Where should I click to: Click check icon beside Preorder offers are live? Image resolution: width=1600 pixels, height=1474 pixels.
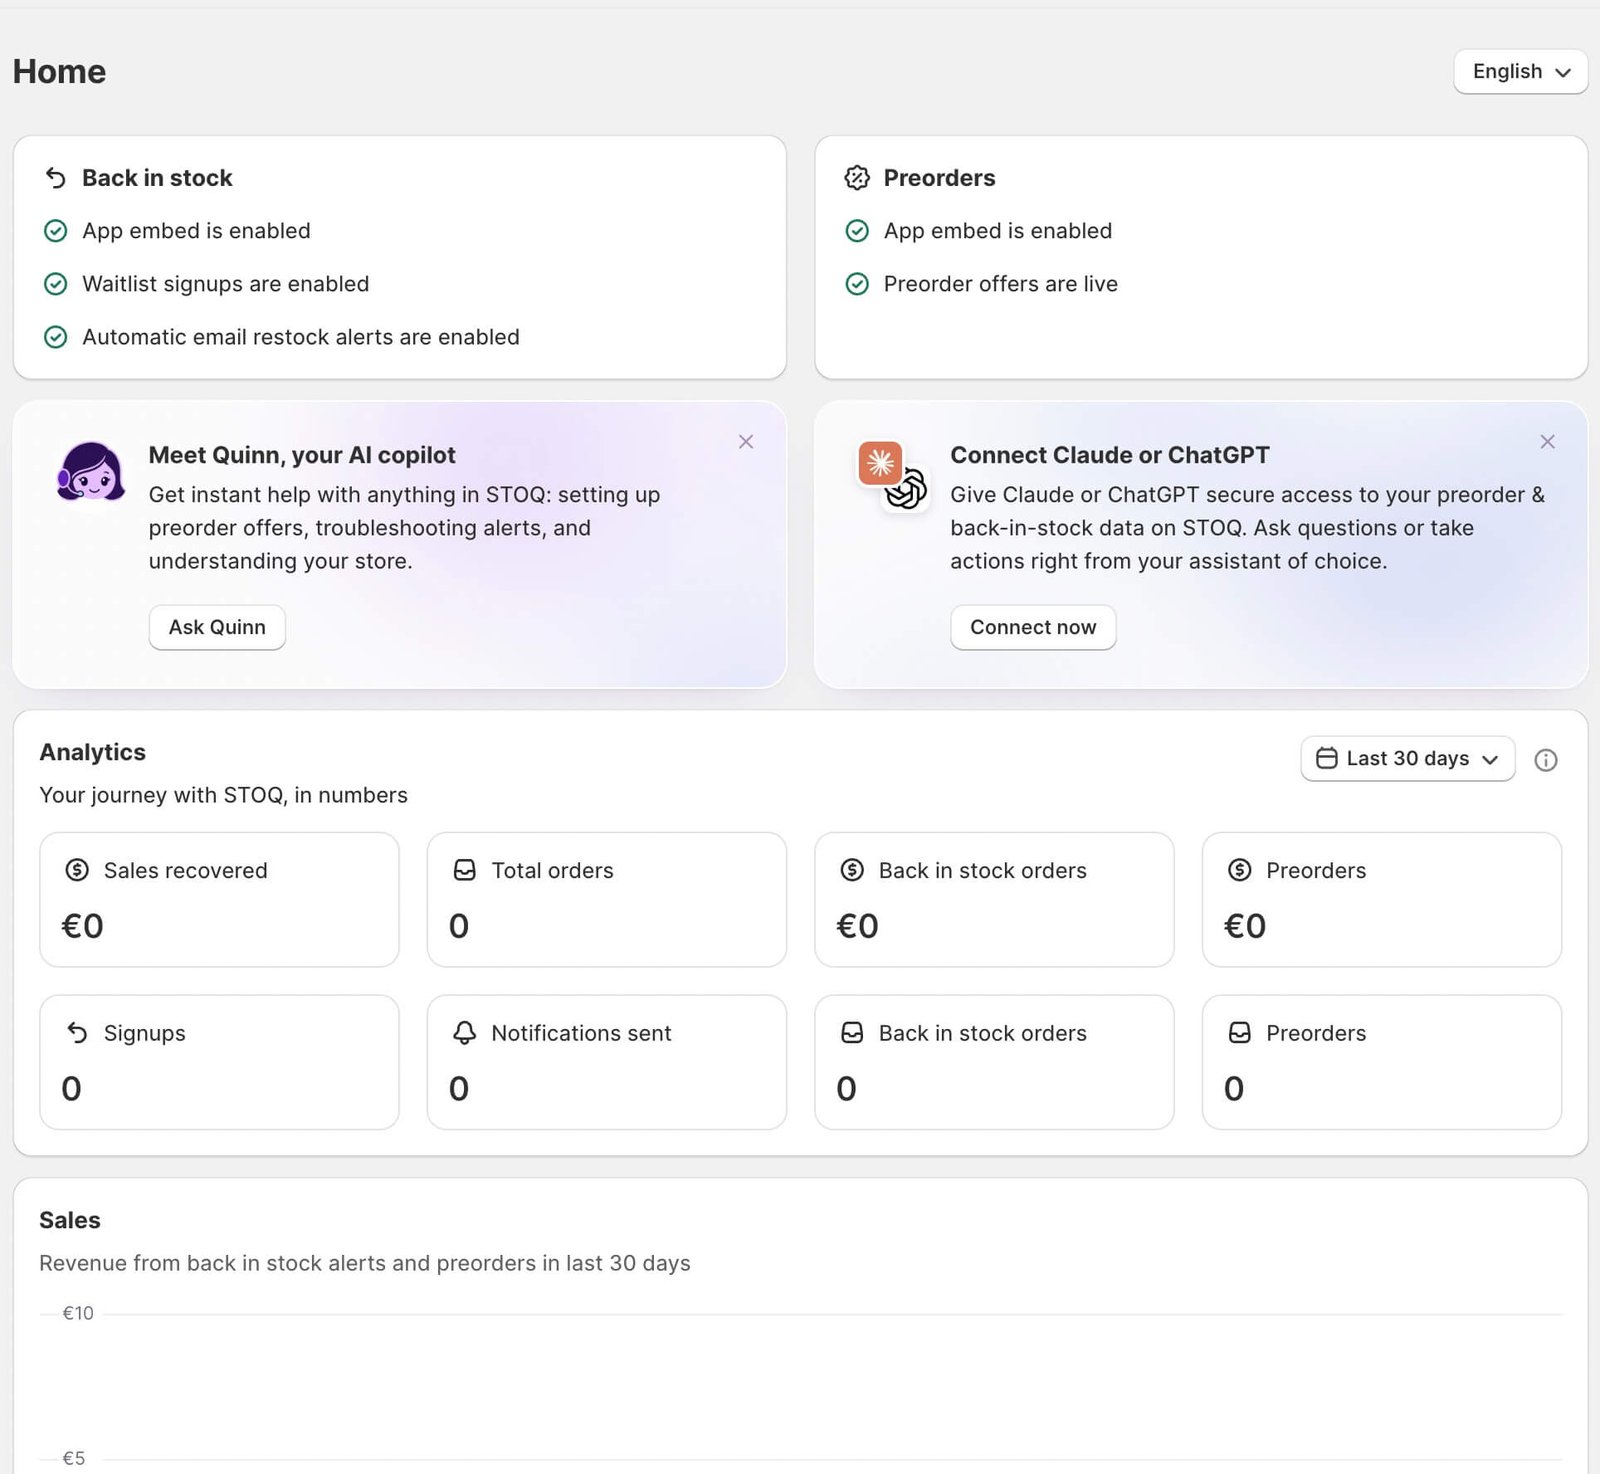[857, 284]
